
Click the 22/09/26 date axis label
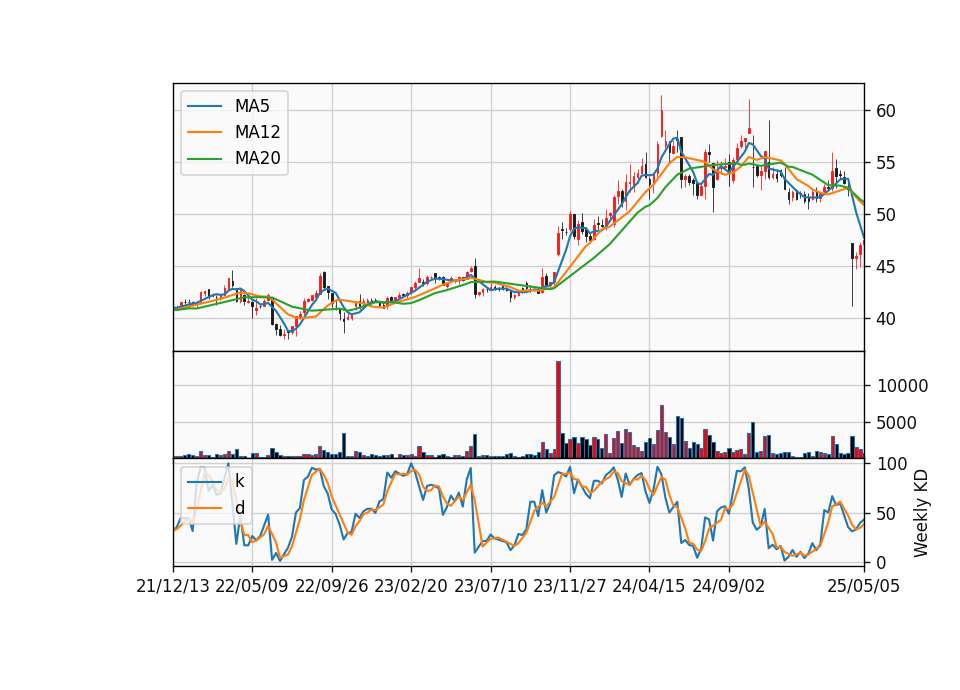(332, 586)
